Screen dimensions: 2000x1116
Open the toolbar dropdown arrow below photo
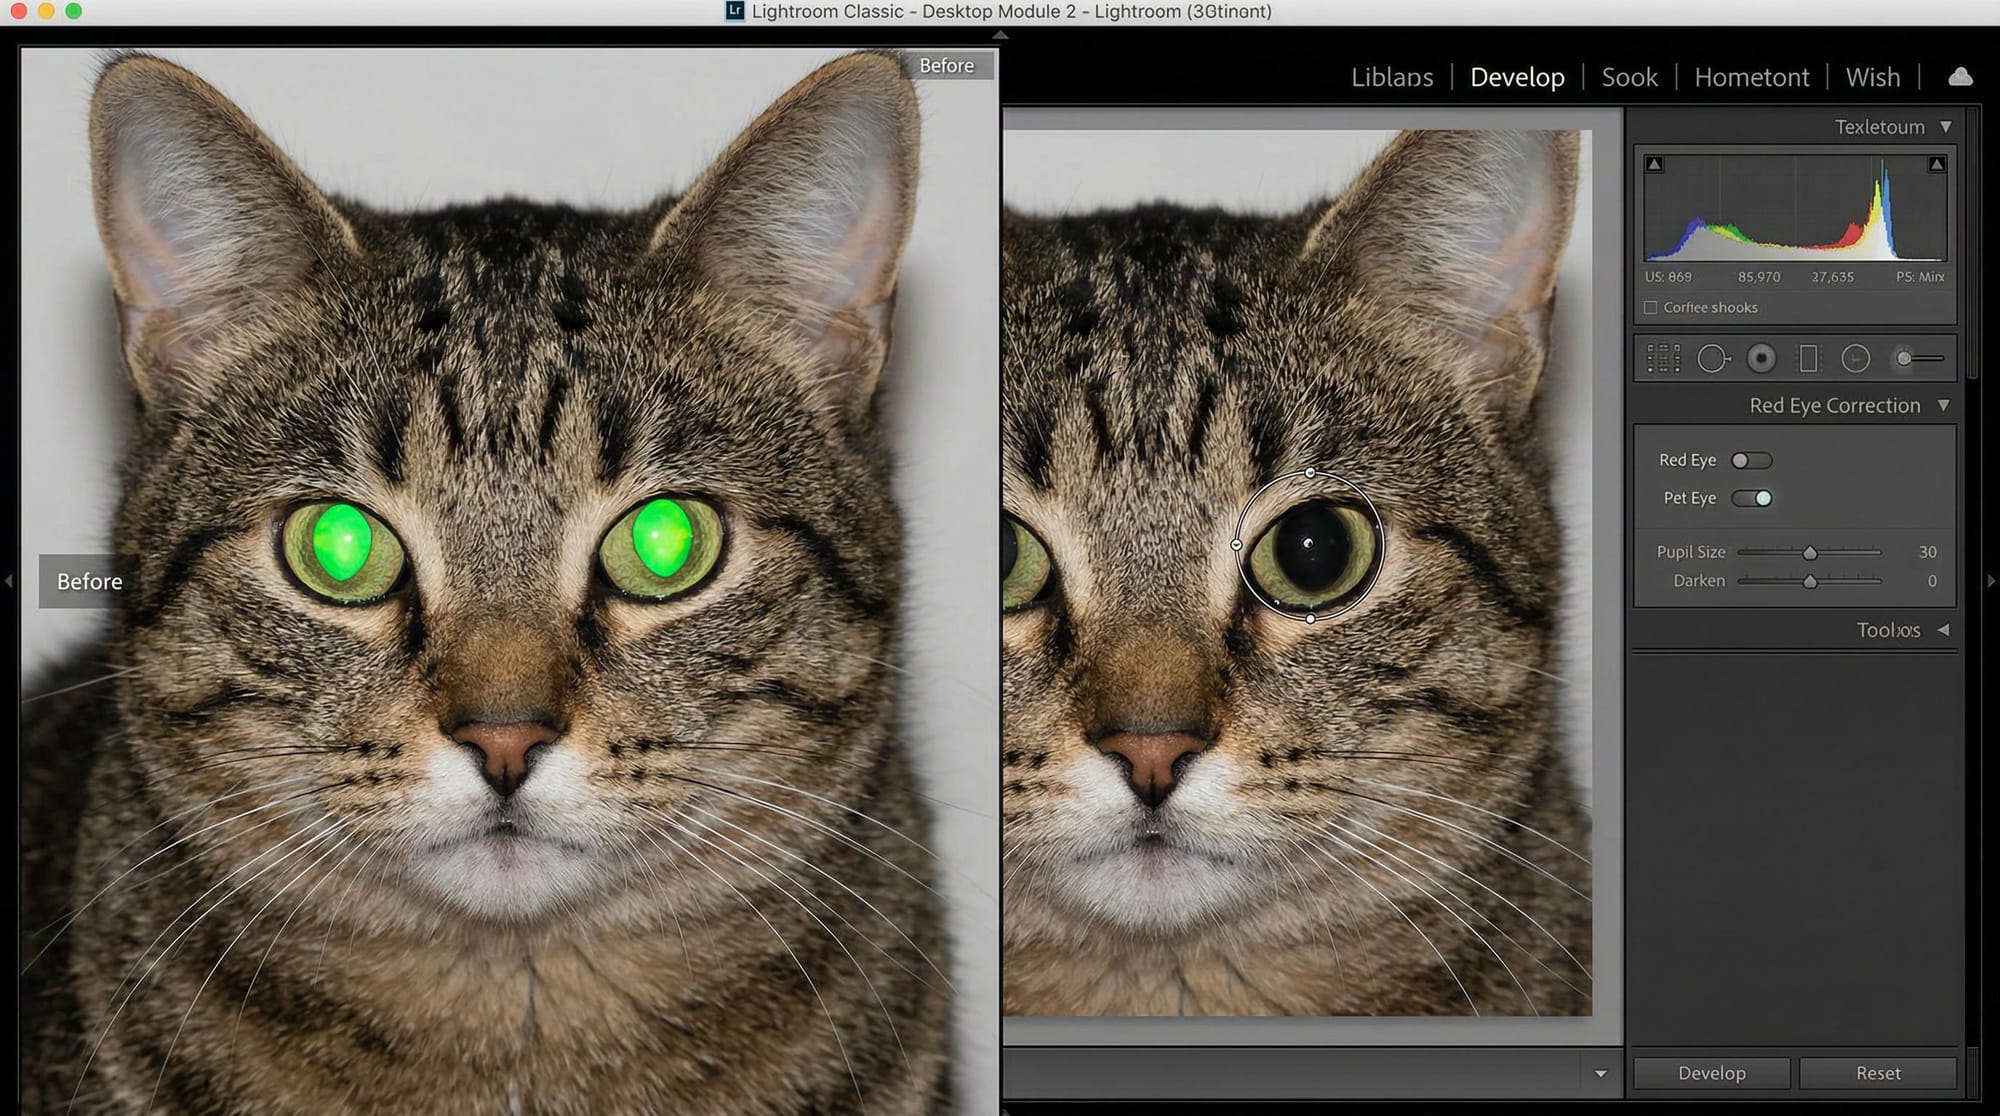pos(1600,1073)
